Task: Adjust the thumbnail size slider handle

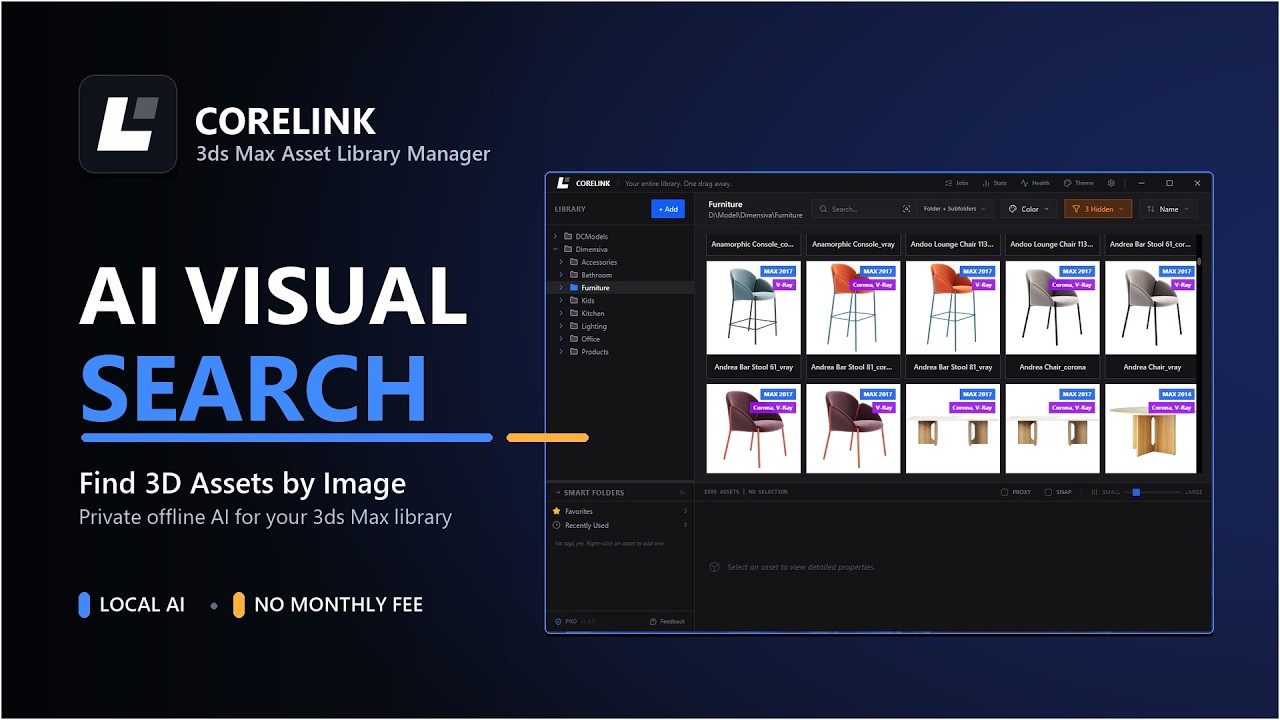Action: coord(1136,492)
